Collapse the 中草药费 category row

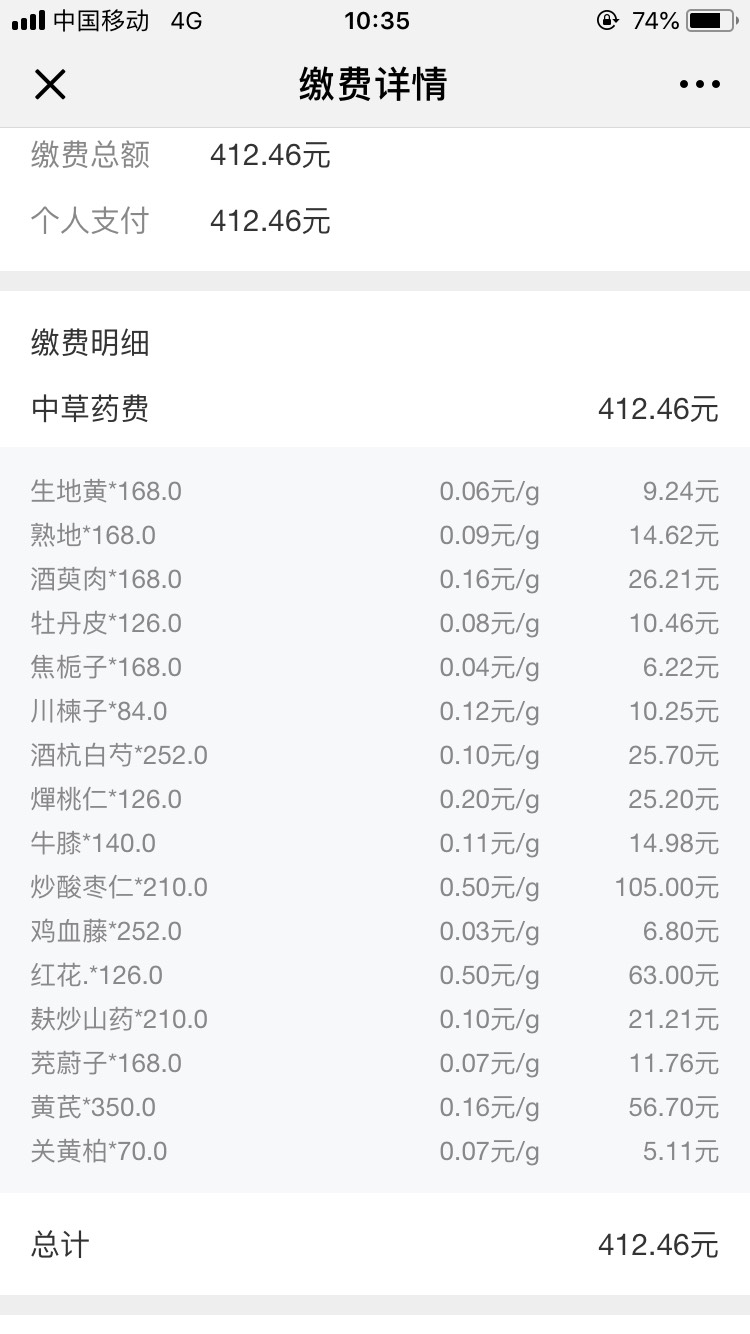click(x=375, y=409)
